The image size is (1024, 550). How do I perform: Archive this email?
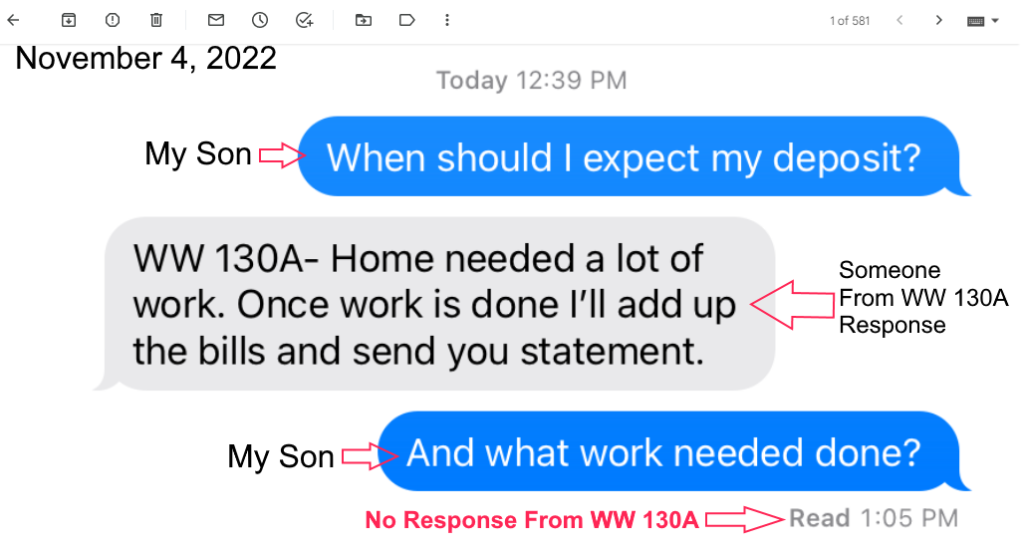[69, 20]
